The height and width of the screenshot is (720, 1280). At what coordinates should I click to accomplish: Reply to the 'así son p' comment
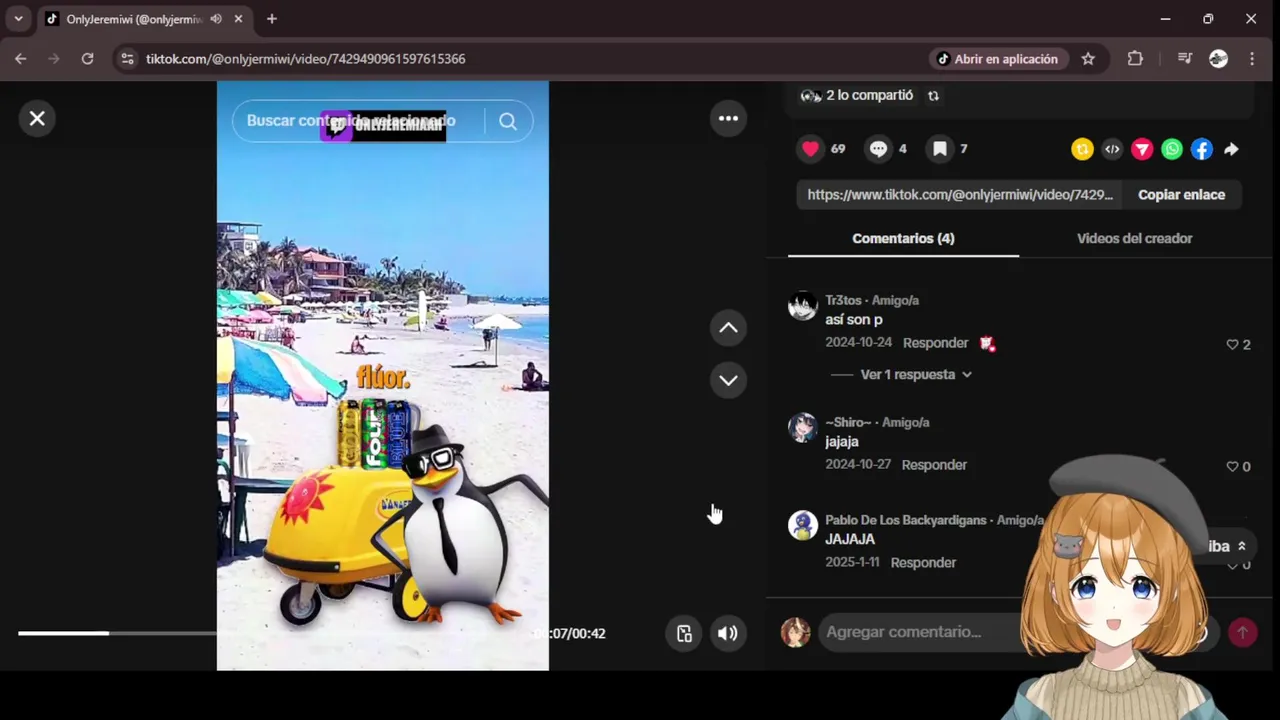click(x=935, y=343)
